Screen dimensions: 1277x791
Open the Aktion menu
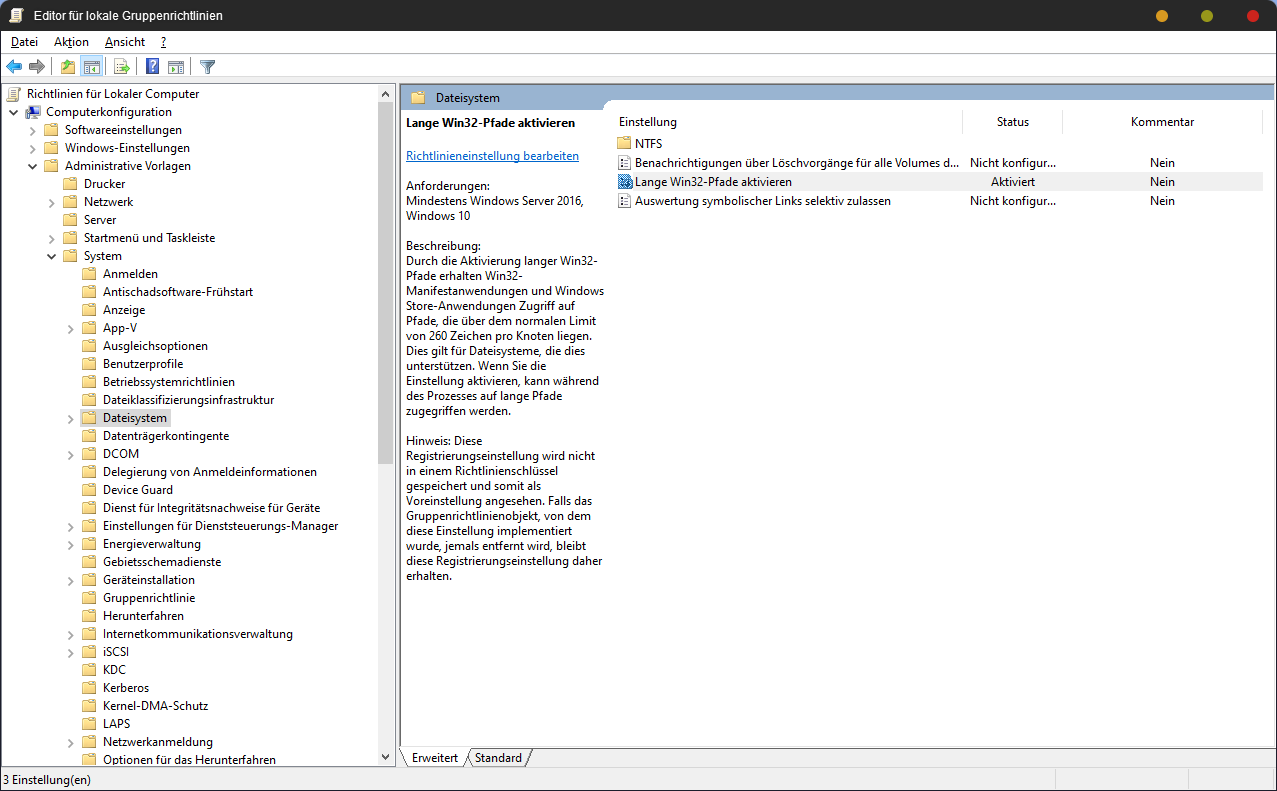click(x=71, y=42)
